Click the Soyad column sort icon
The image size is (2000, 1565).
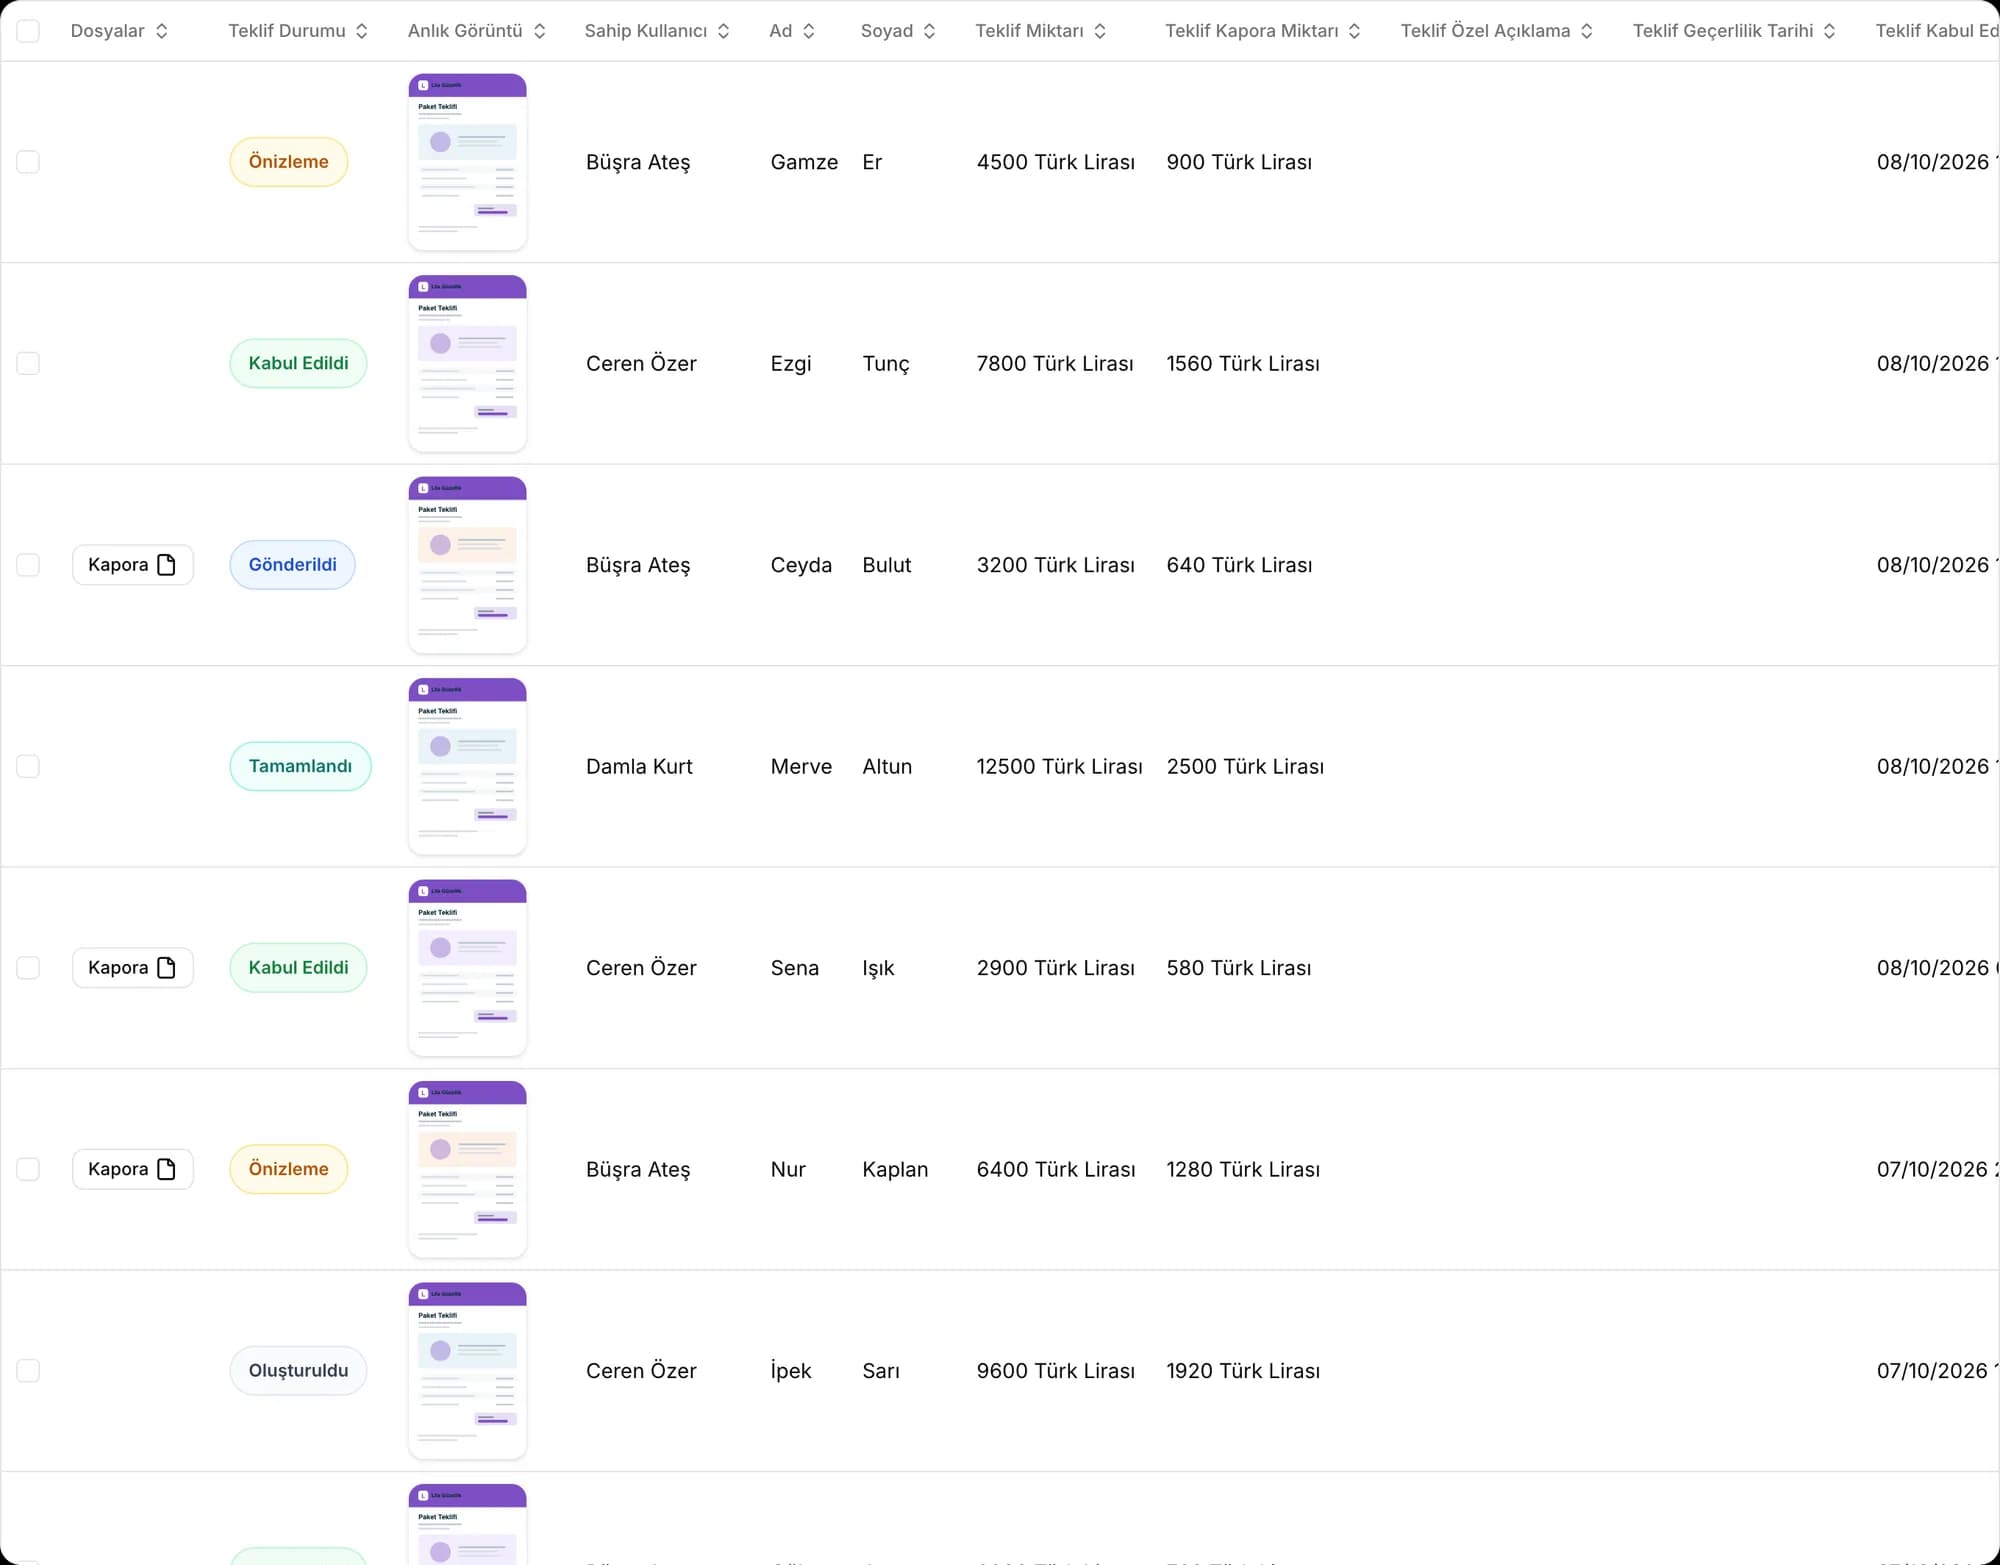click(929, 31)
